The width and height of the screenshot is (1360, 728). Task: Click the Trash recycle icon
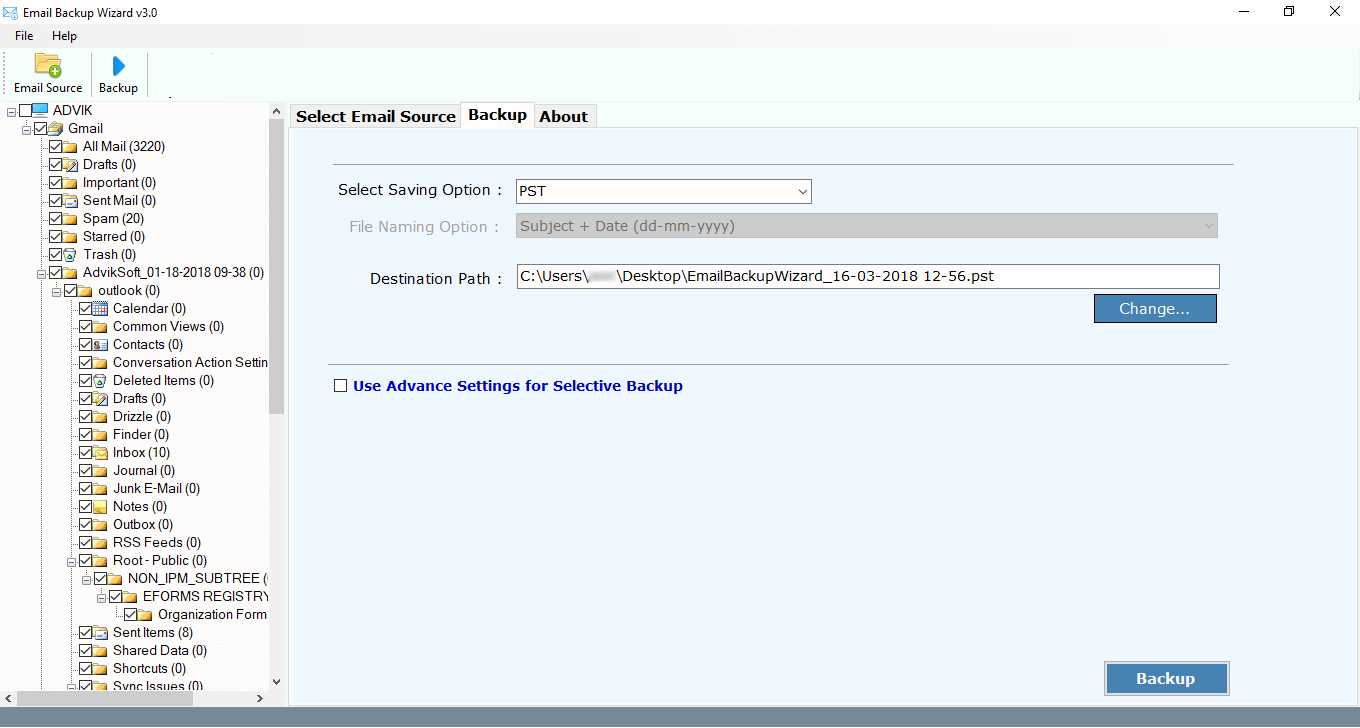pyautogui.click(x=70, y=254)
